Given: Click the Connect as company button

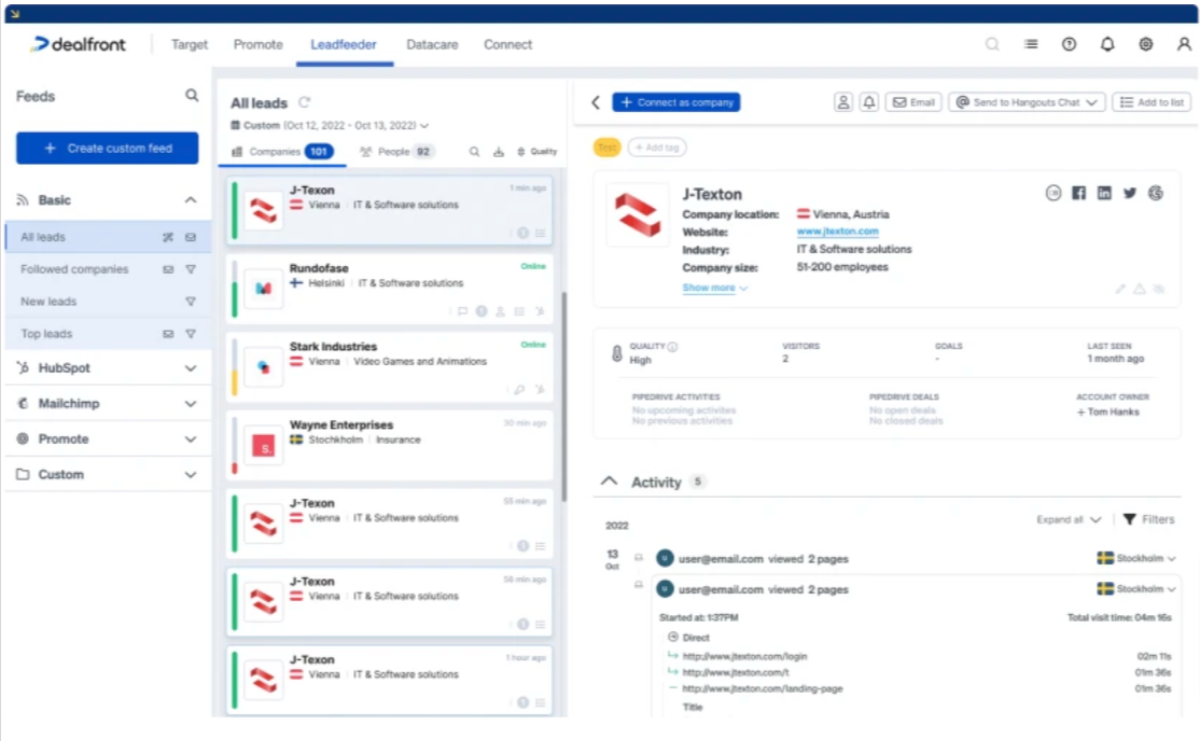Looking at the screenshot, I should (676, 102).
